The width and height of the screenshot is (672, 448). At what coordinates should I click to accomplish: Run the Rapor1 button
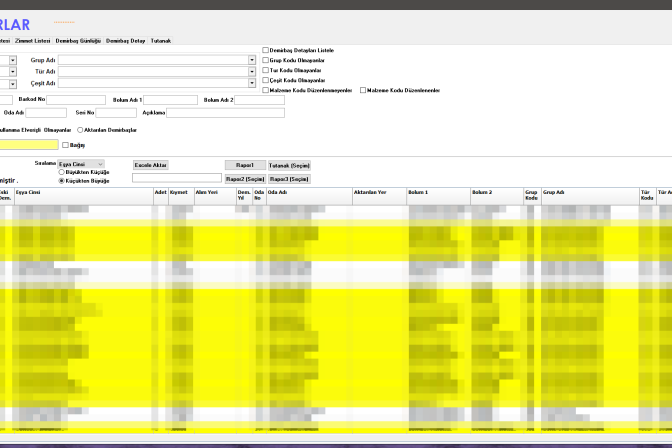tap(245, 165)
